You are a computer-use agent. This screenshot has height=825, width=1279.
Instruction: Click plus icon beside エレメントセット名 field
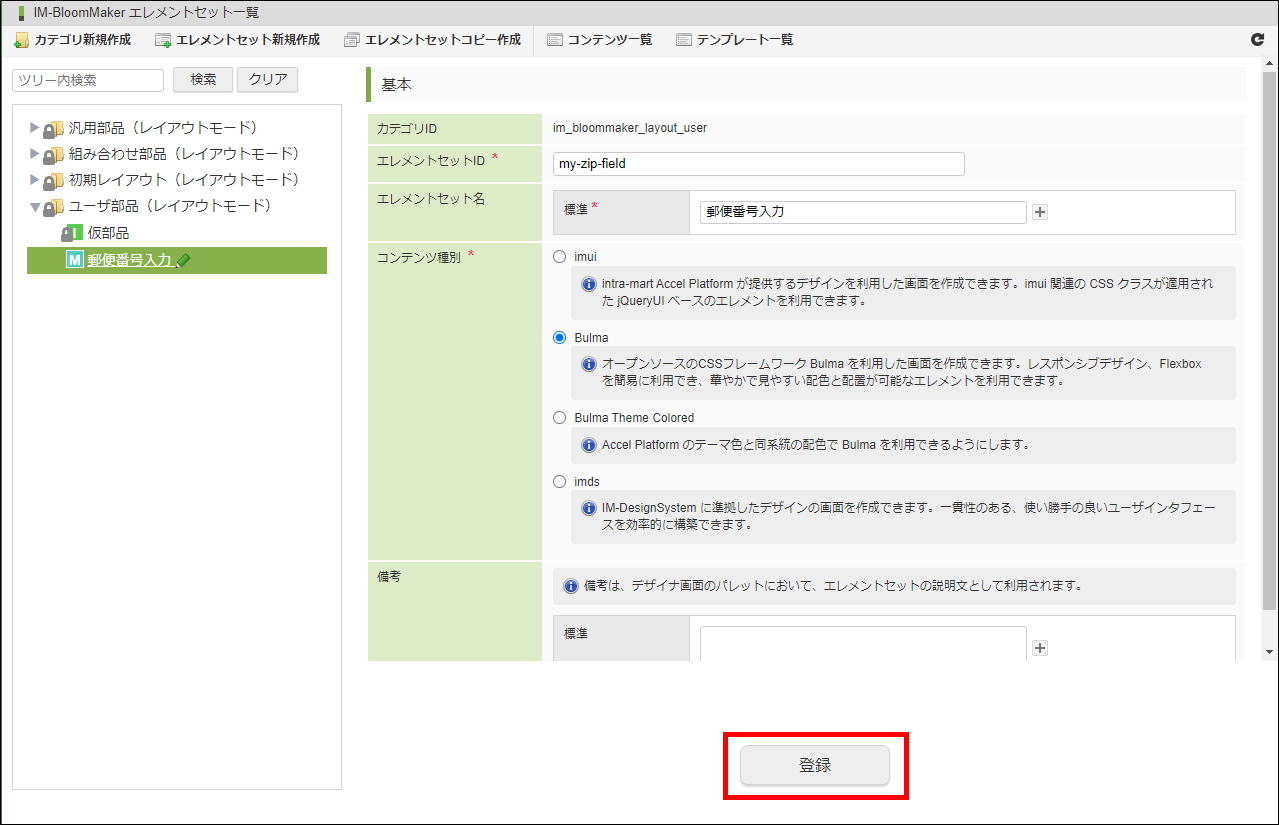click(1040, 212)
